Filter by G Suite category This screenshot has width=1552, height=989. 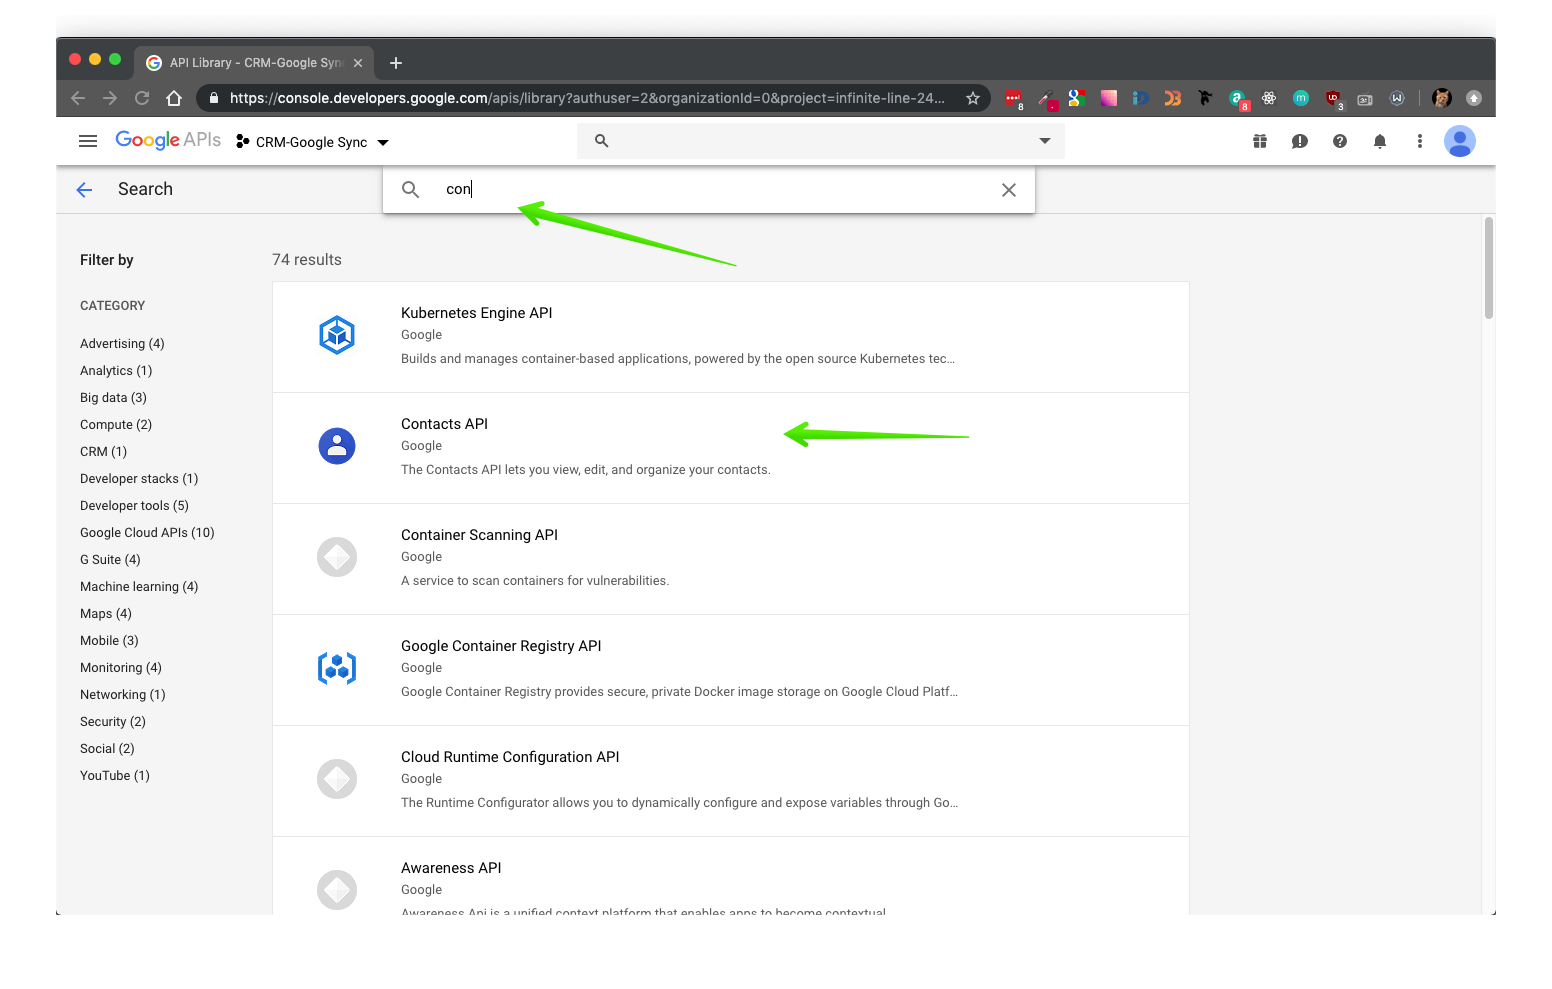click(110, 560)
